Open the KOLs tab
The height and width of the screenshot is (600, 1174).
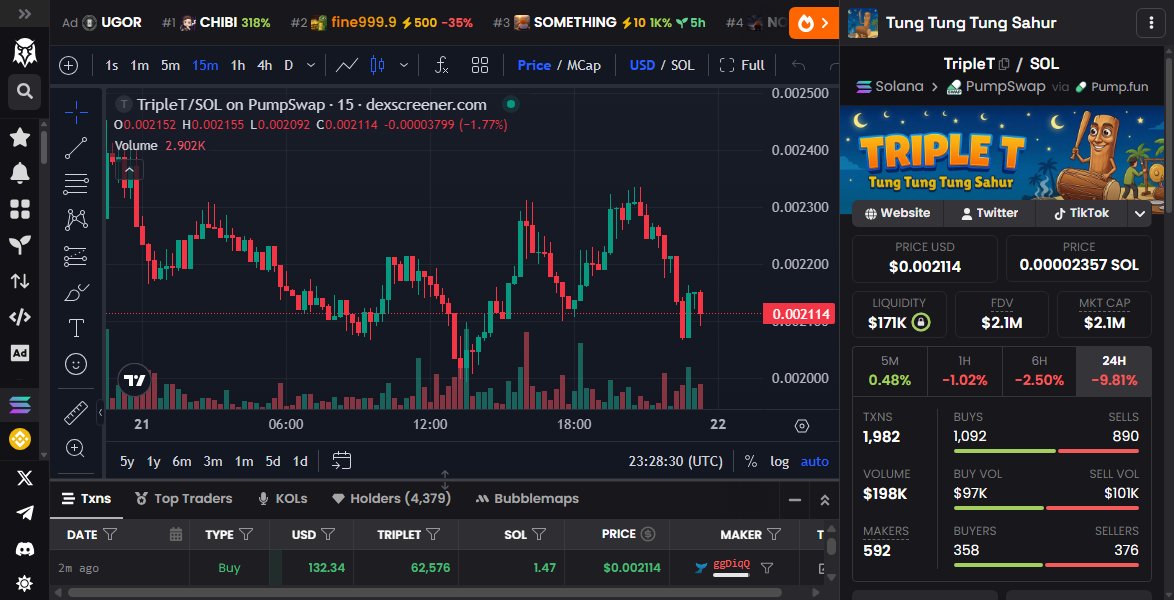(283, 499)
